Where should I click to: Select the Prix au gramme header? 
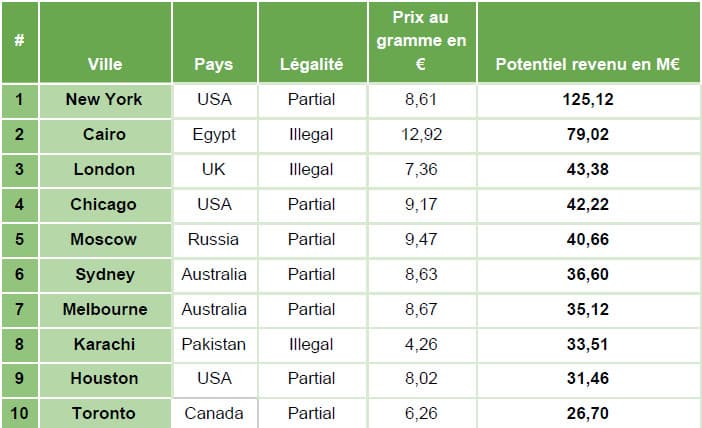(421, 40)
